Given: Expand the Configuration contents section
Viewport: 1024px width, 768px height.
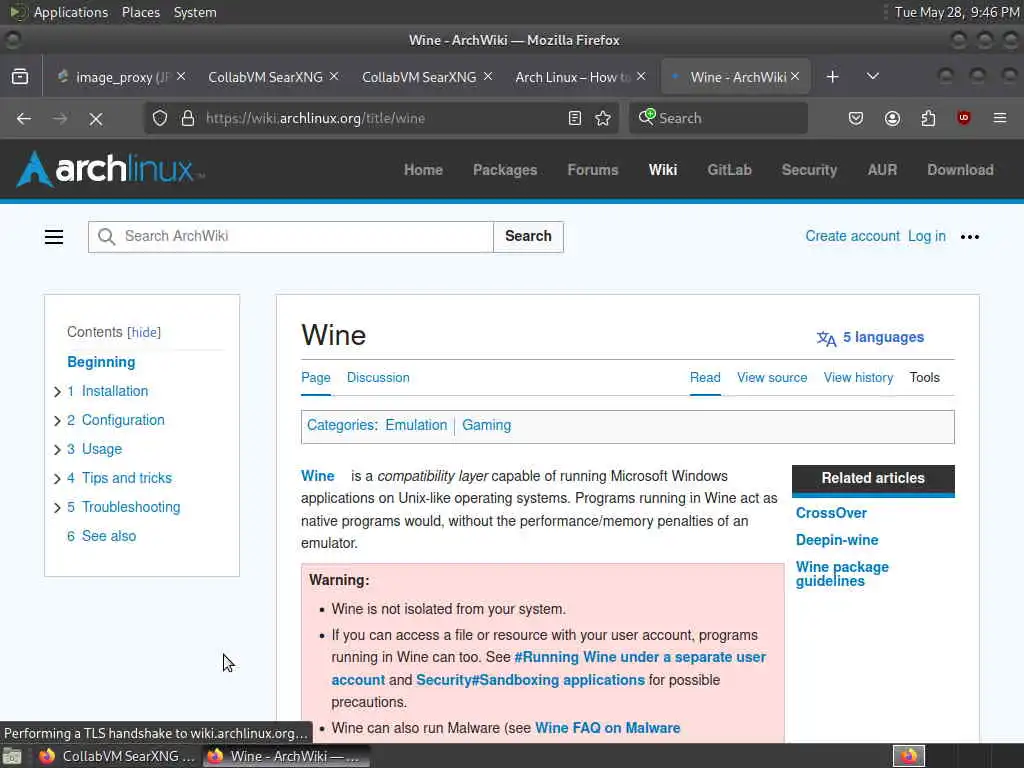Looking at the screenshot, I should 57,421.
